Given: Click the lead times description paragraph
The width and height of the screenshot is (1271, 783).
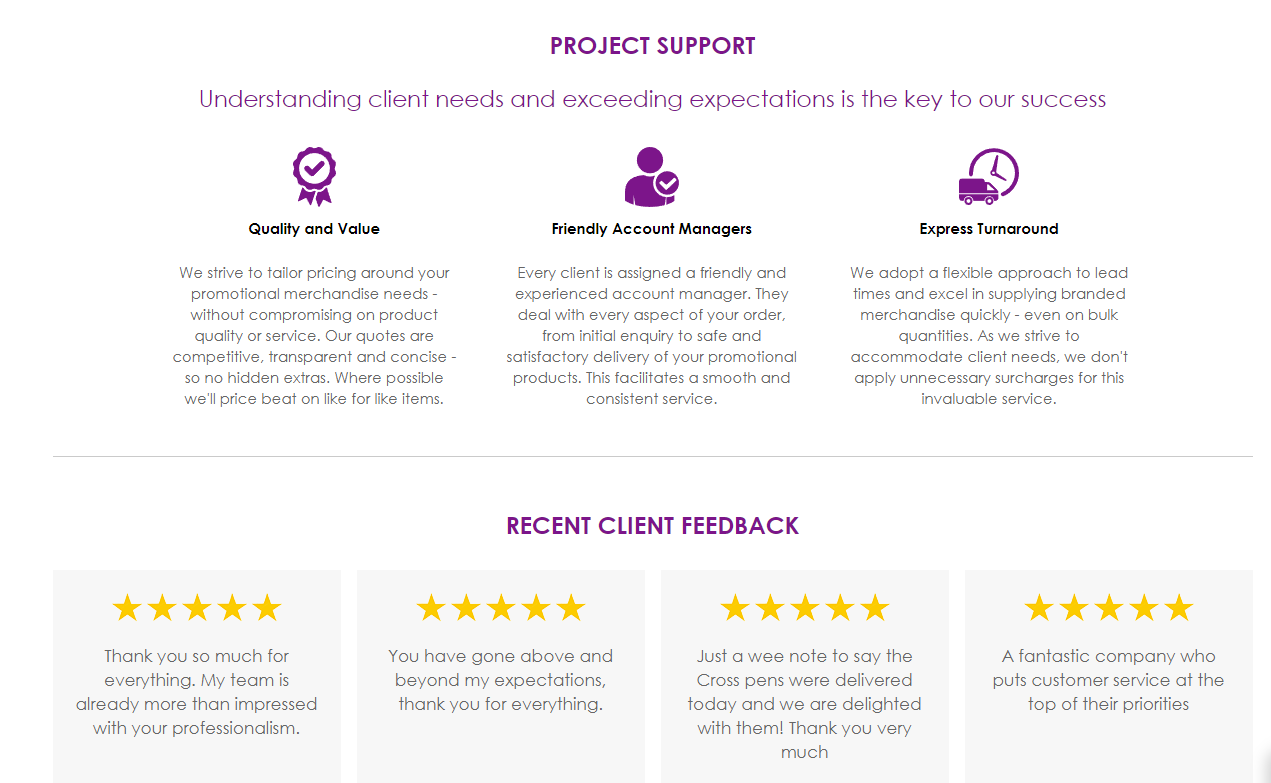Looking at the screenshot, I should pyautogui.click(x=989, y=336).
